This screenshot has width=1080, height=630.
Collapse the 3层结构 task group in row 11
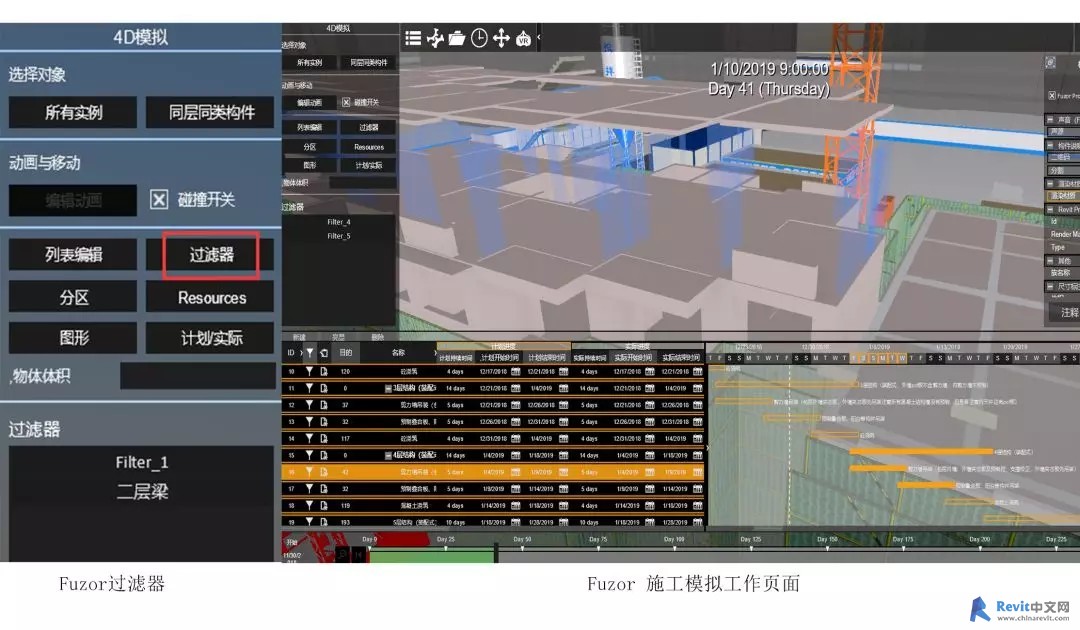click(388, 388)
